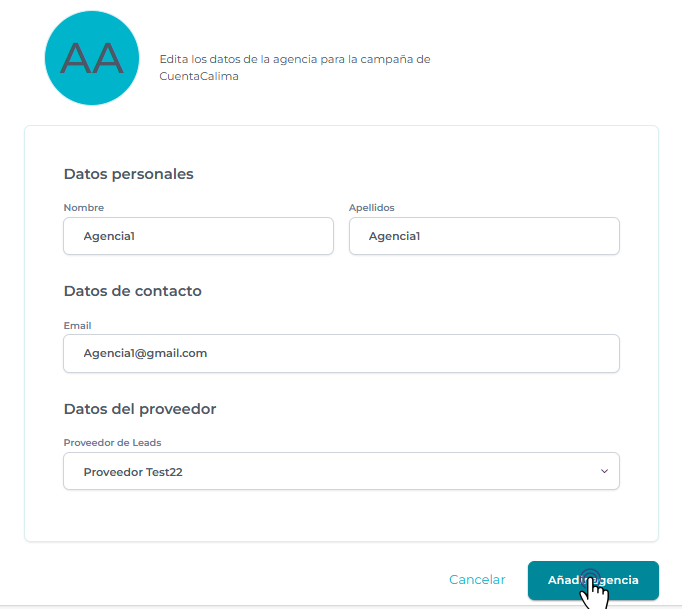Click empty card area below provider dropdown
The width and height of the screenshot is (682, 609).
[x=341, y=516]
